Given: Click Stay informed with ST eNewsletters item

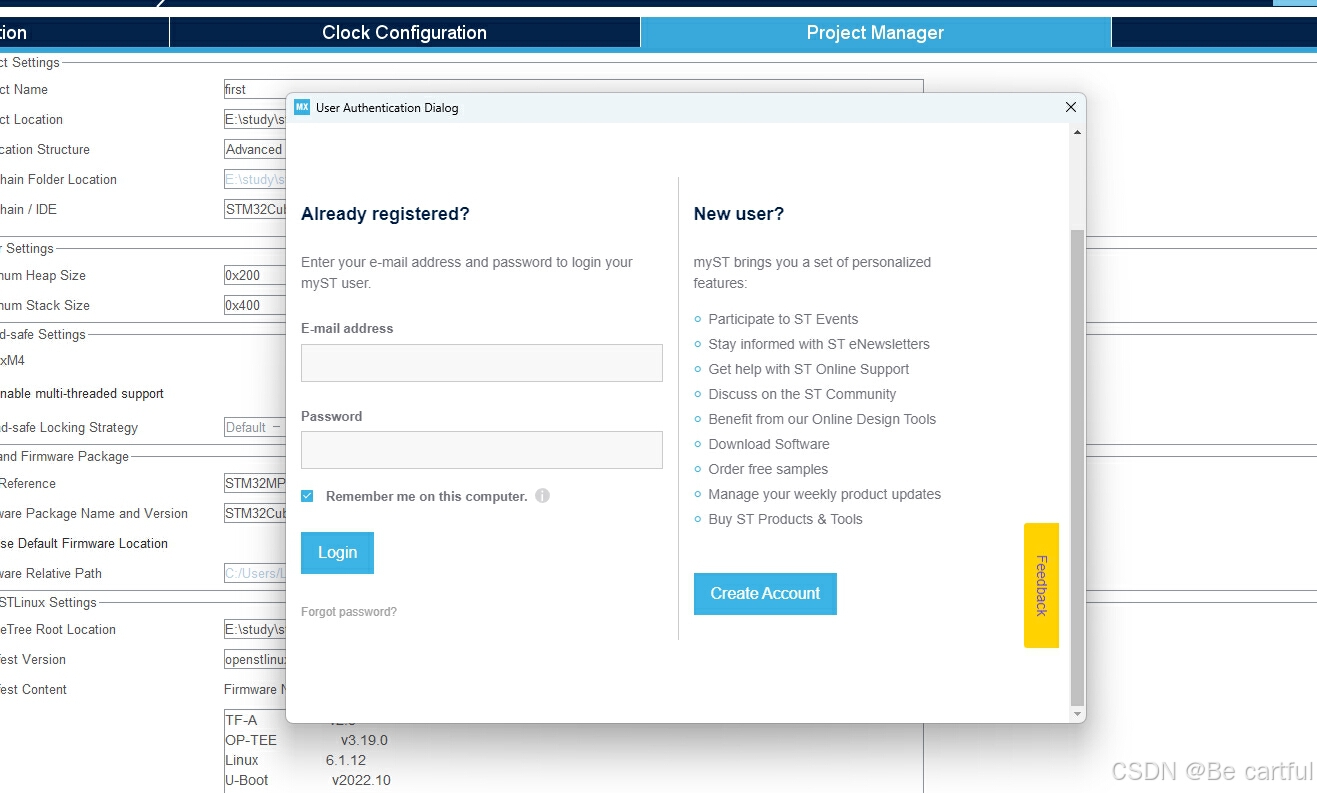Looking at the screenshot, I should 819,344.
